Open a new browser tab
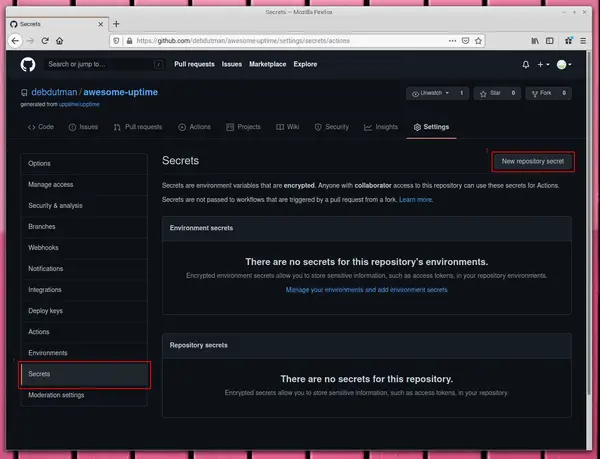This screenshot has height=459, width=600. point(116,23)
